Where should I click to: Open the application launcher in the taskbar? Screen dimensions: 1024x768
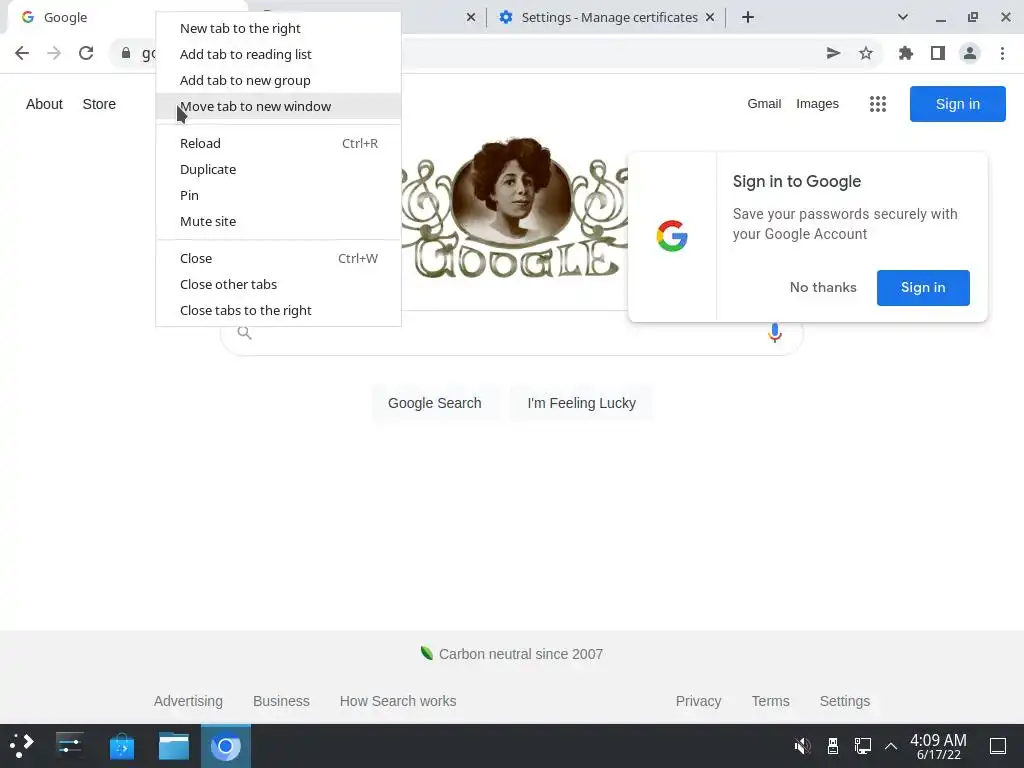[x=22, y=746]
